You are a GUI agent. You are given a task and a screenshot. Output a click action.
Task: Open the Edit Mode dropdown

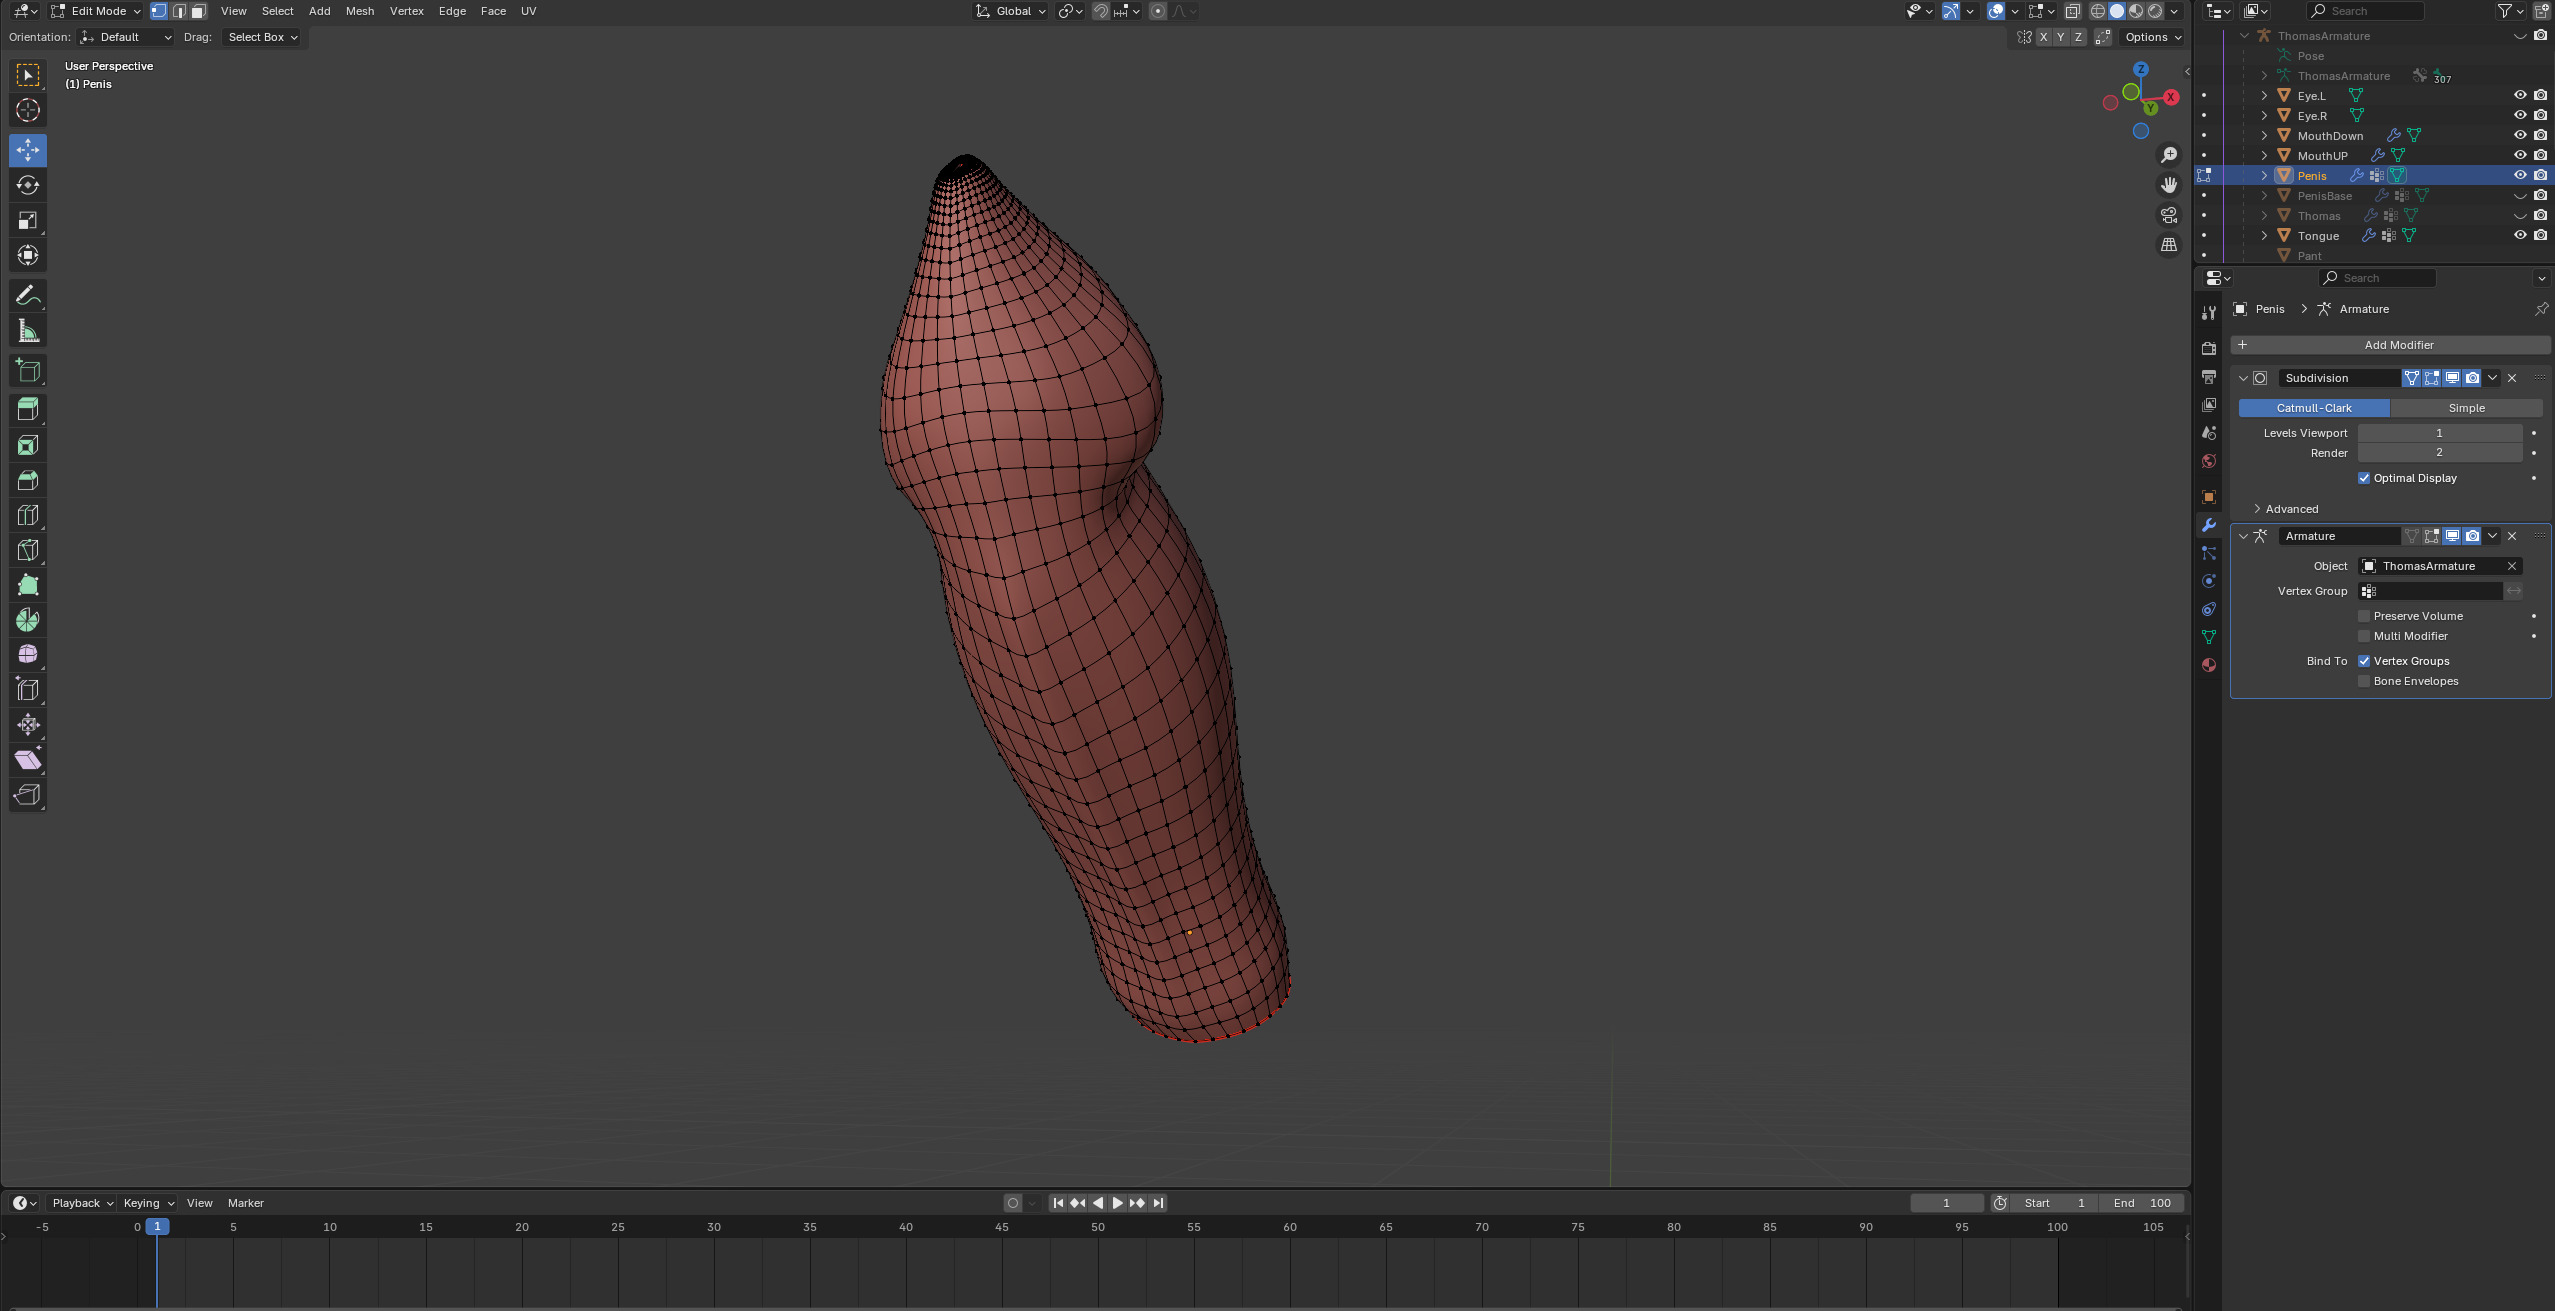[96, 11]
